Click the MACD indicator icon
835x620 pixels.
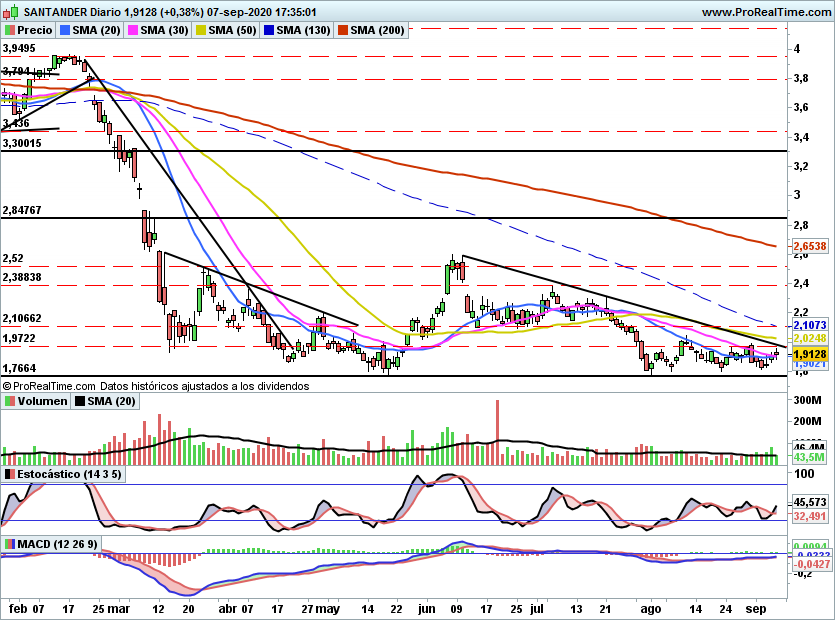[10, 544]
